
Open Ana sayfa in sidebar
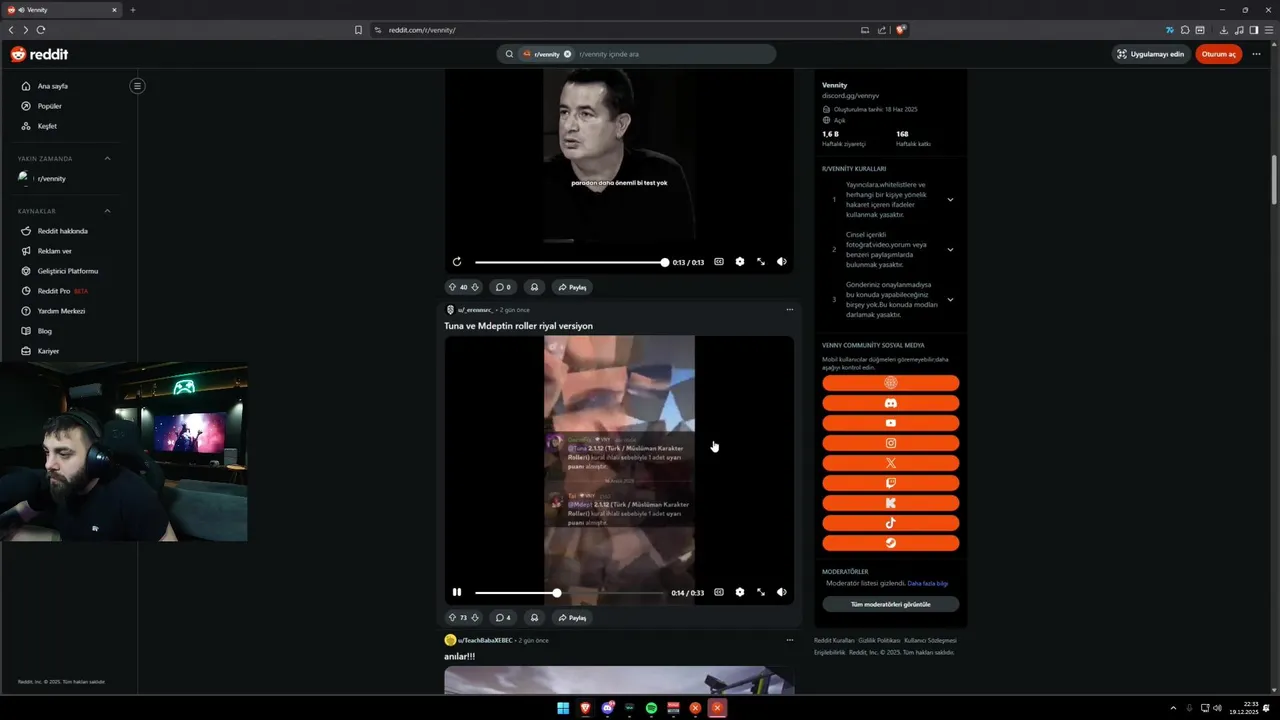coord(52,86)
